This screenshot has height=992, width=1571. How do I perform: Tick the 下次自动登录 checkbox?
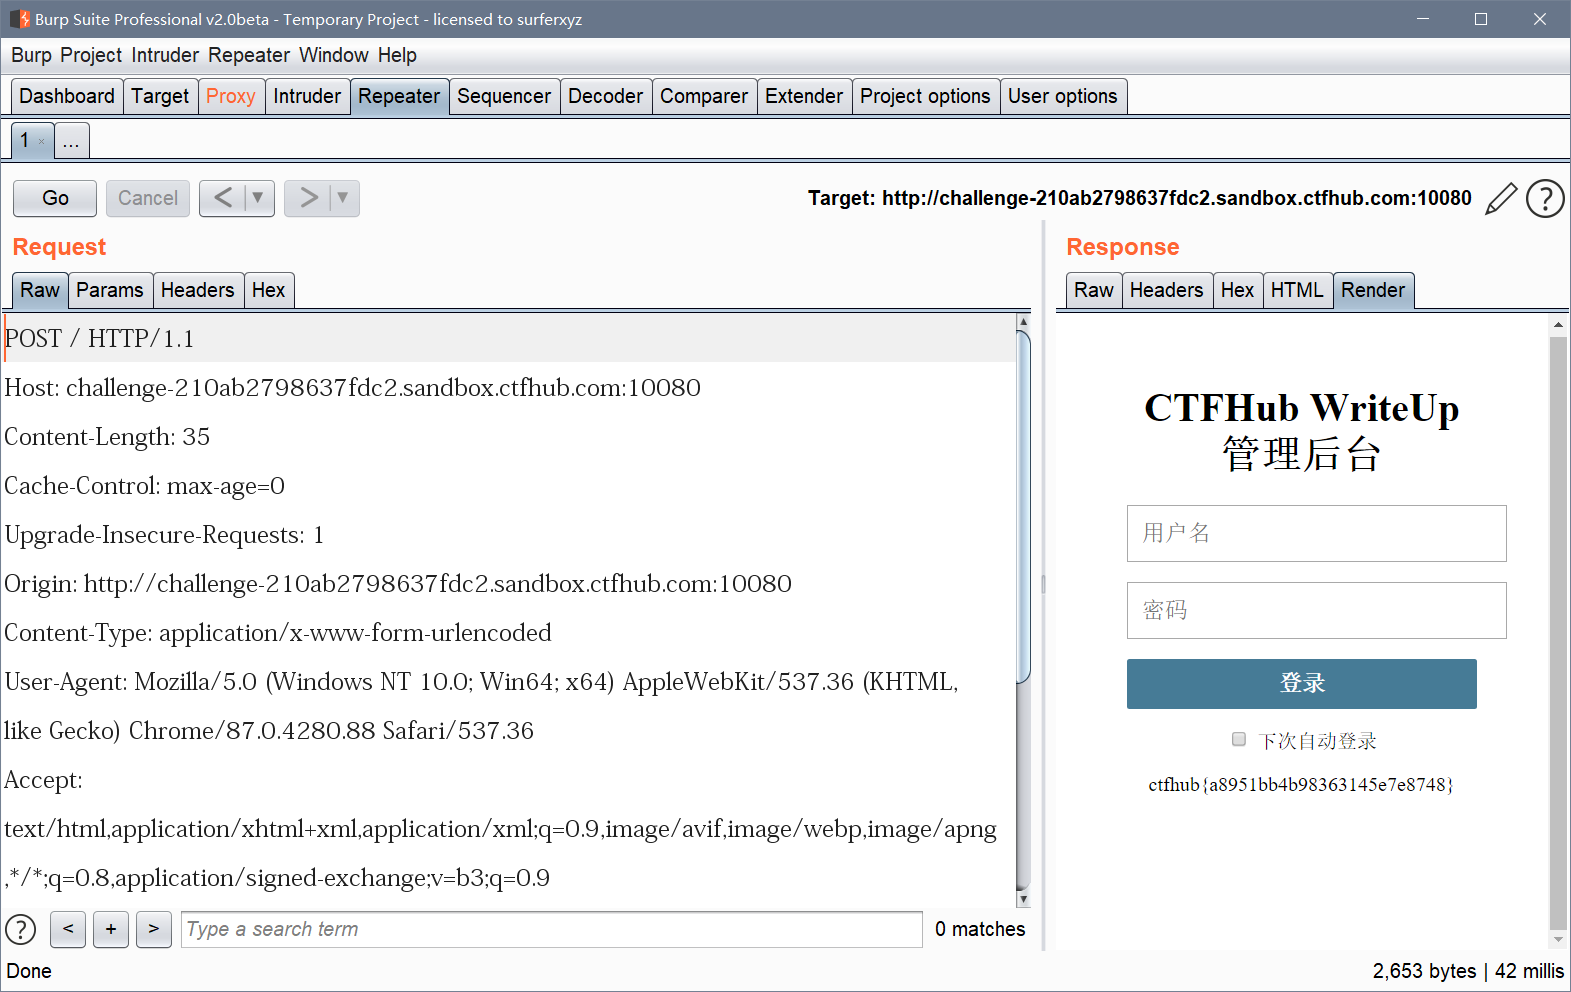click(x=1239, y=739)
